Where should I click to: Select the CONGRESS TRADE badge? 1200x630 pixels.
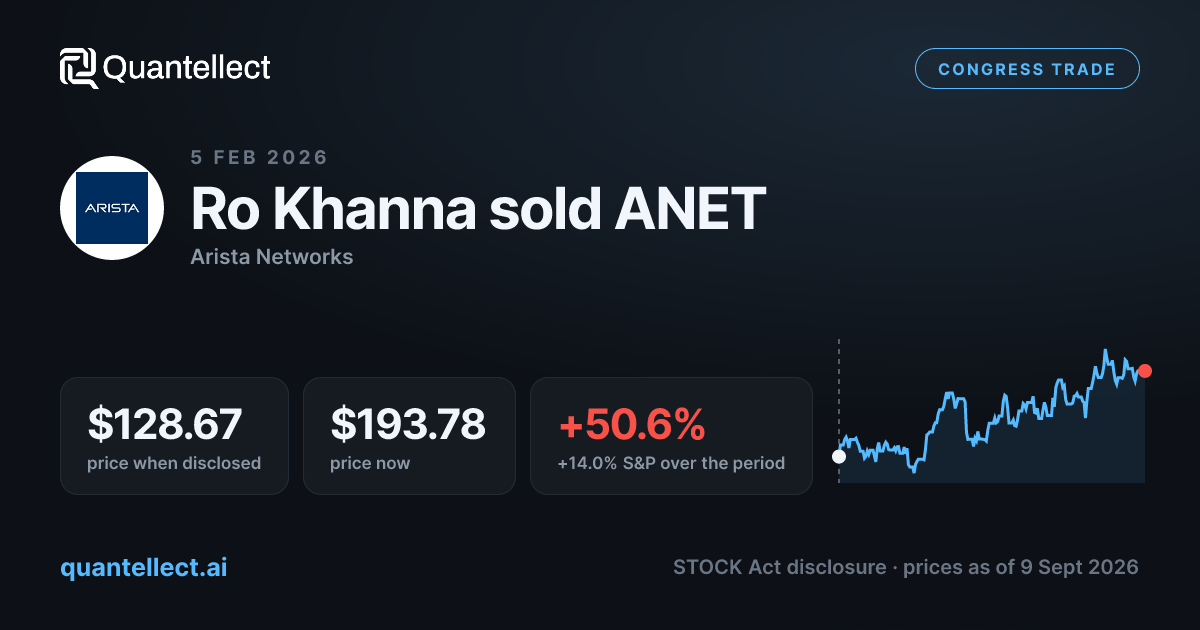(x=1027, y=69)
